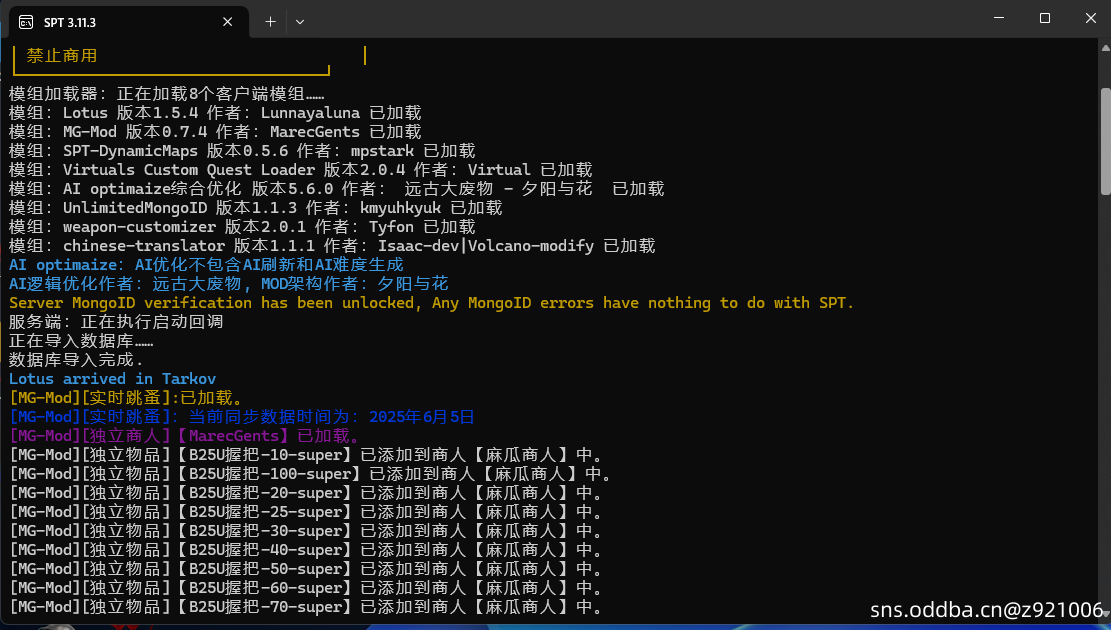1111x630 pixels.
Task: Click the B25U握把-10-super line
Action: tap(305, 455)
